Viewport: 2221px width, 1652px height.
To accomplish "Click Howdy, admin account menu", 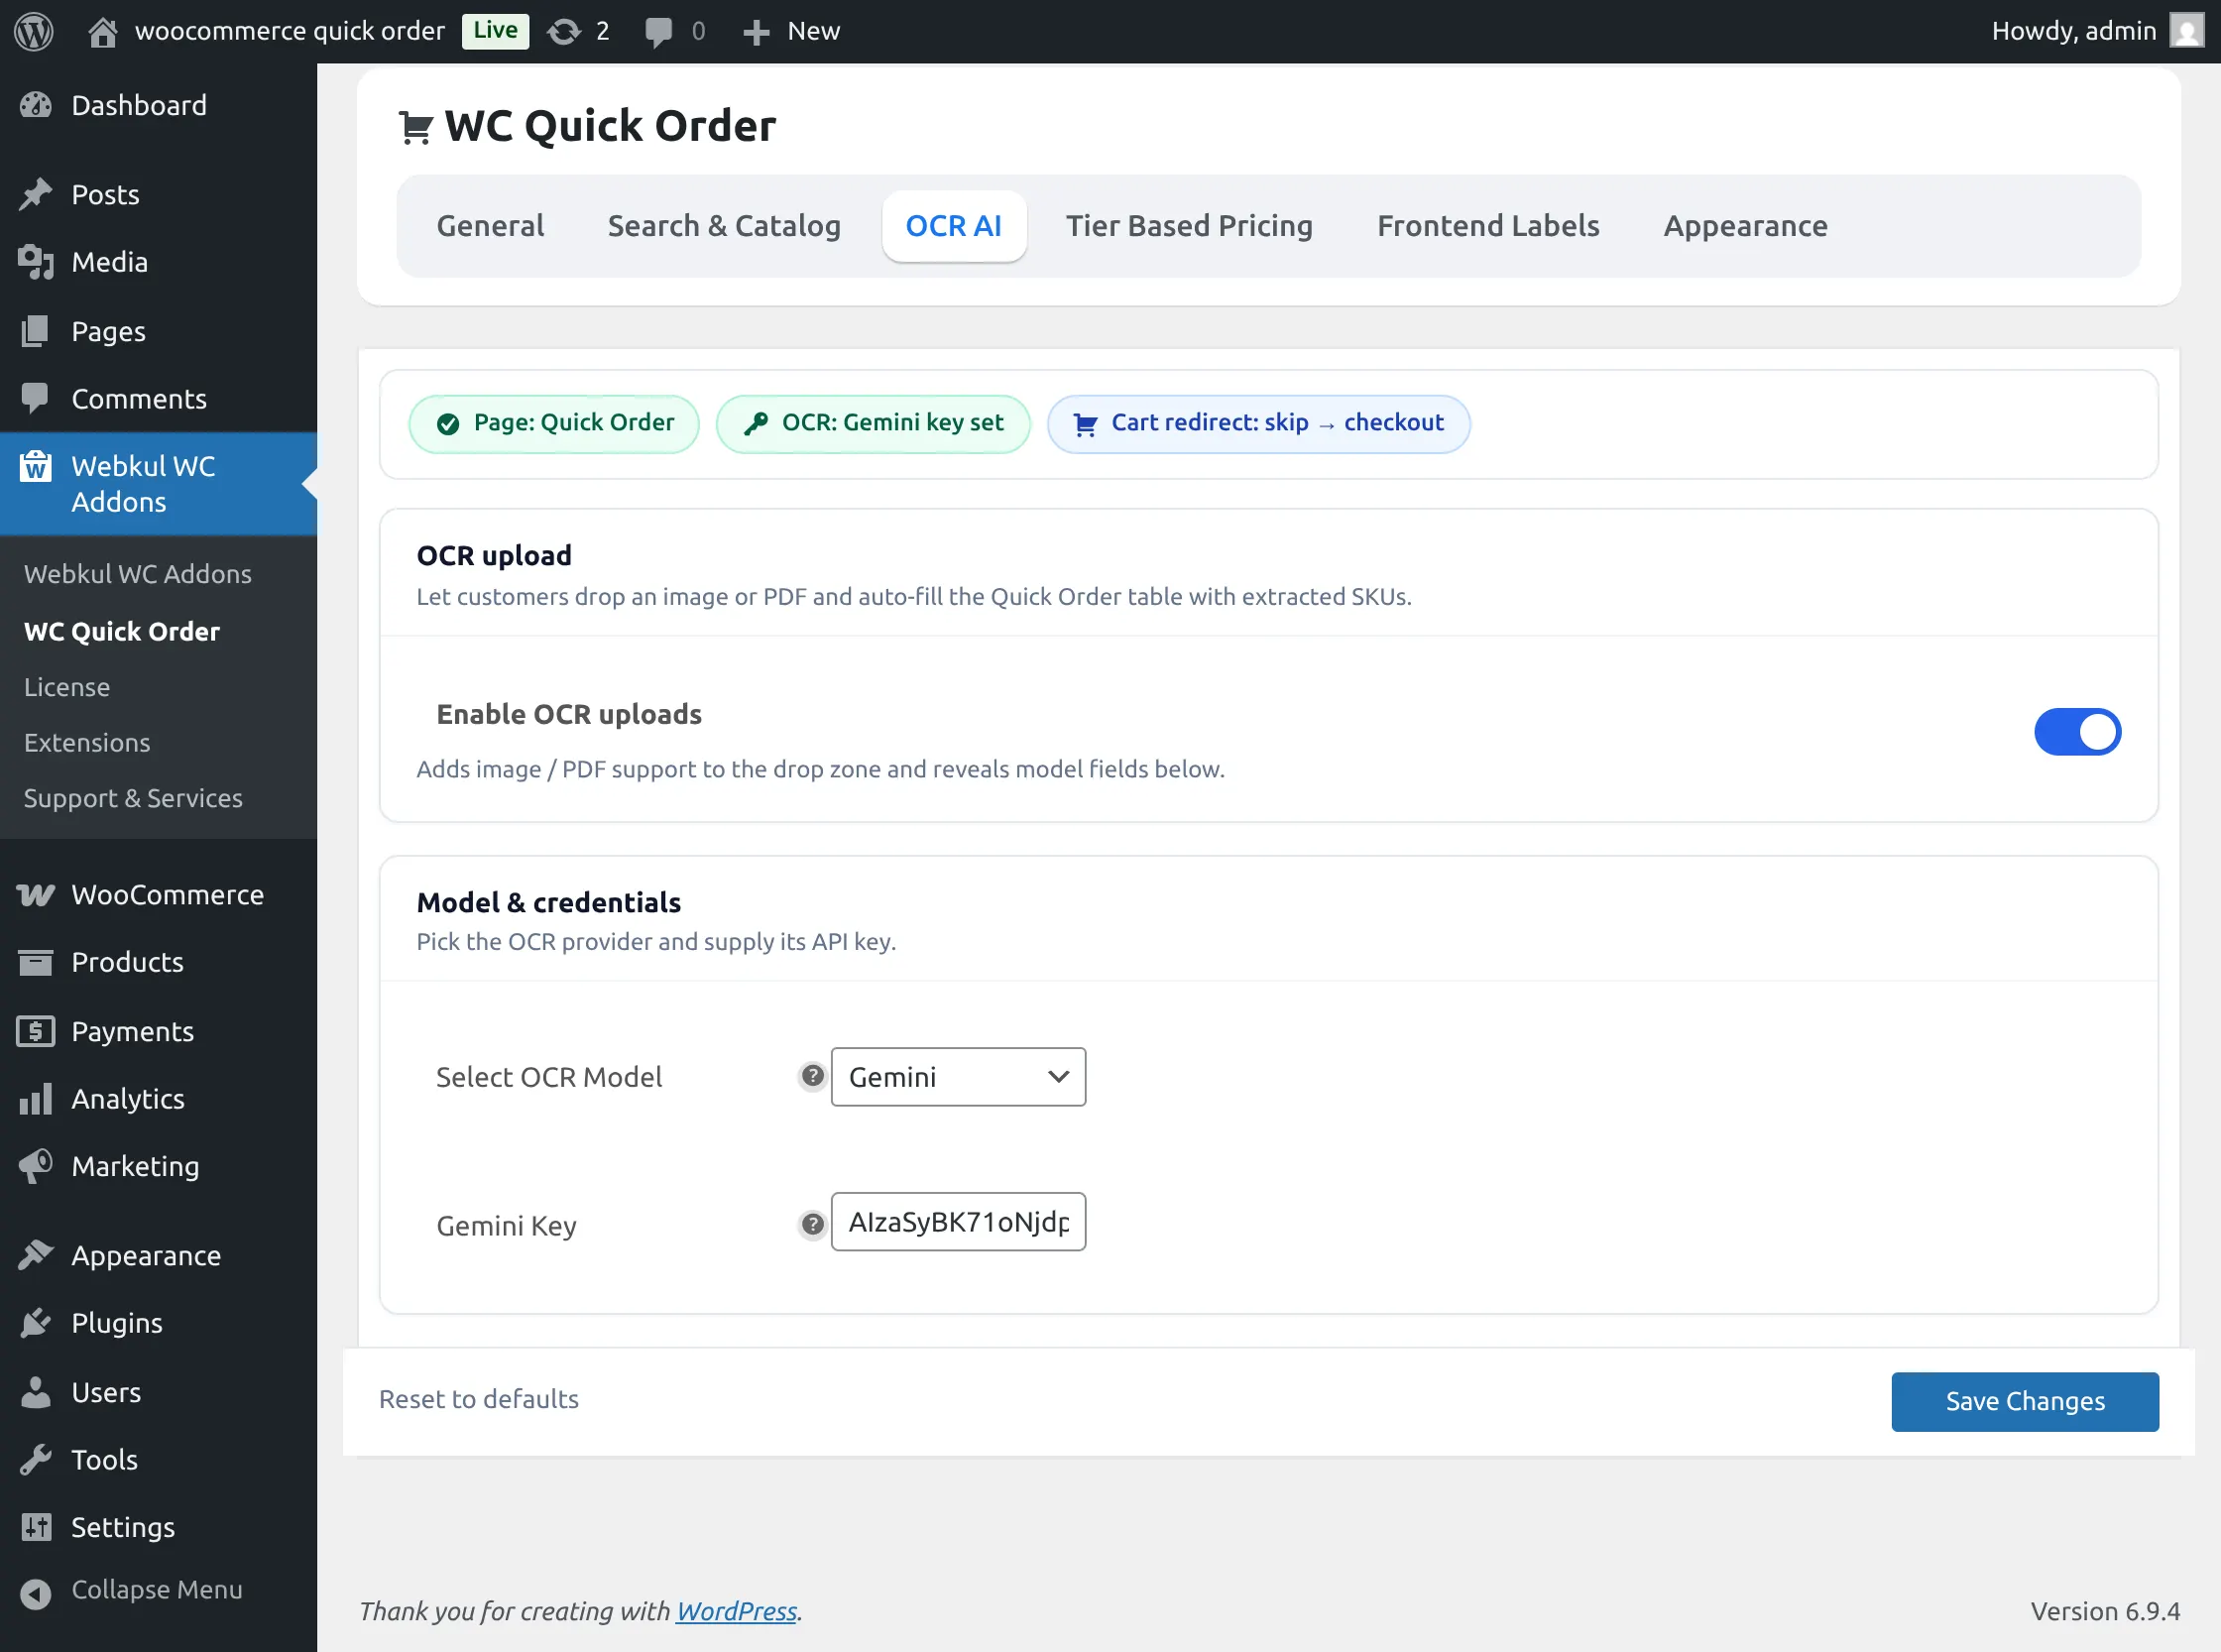I will pos(2097,31).
